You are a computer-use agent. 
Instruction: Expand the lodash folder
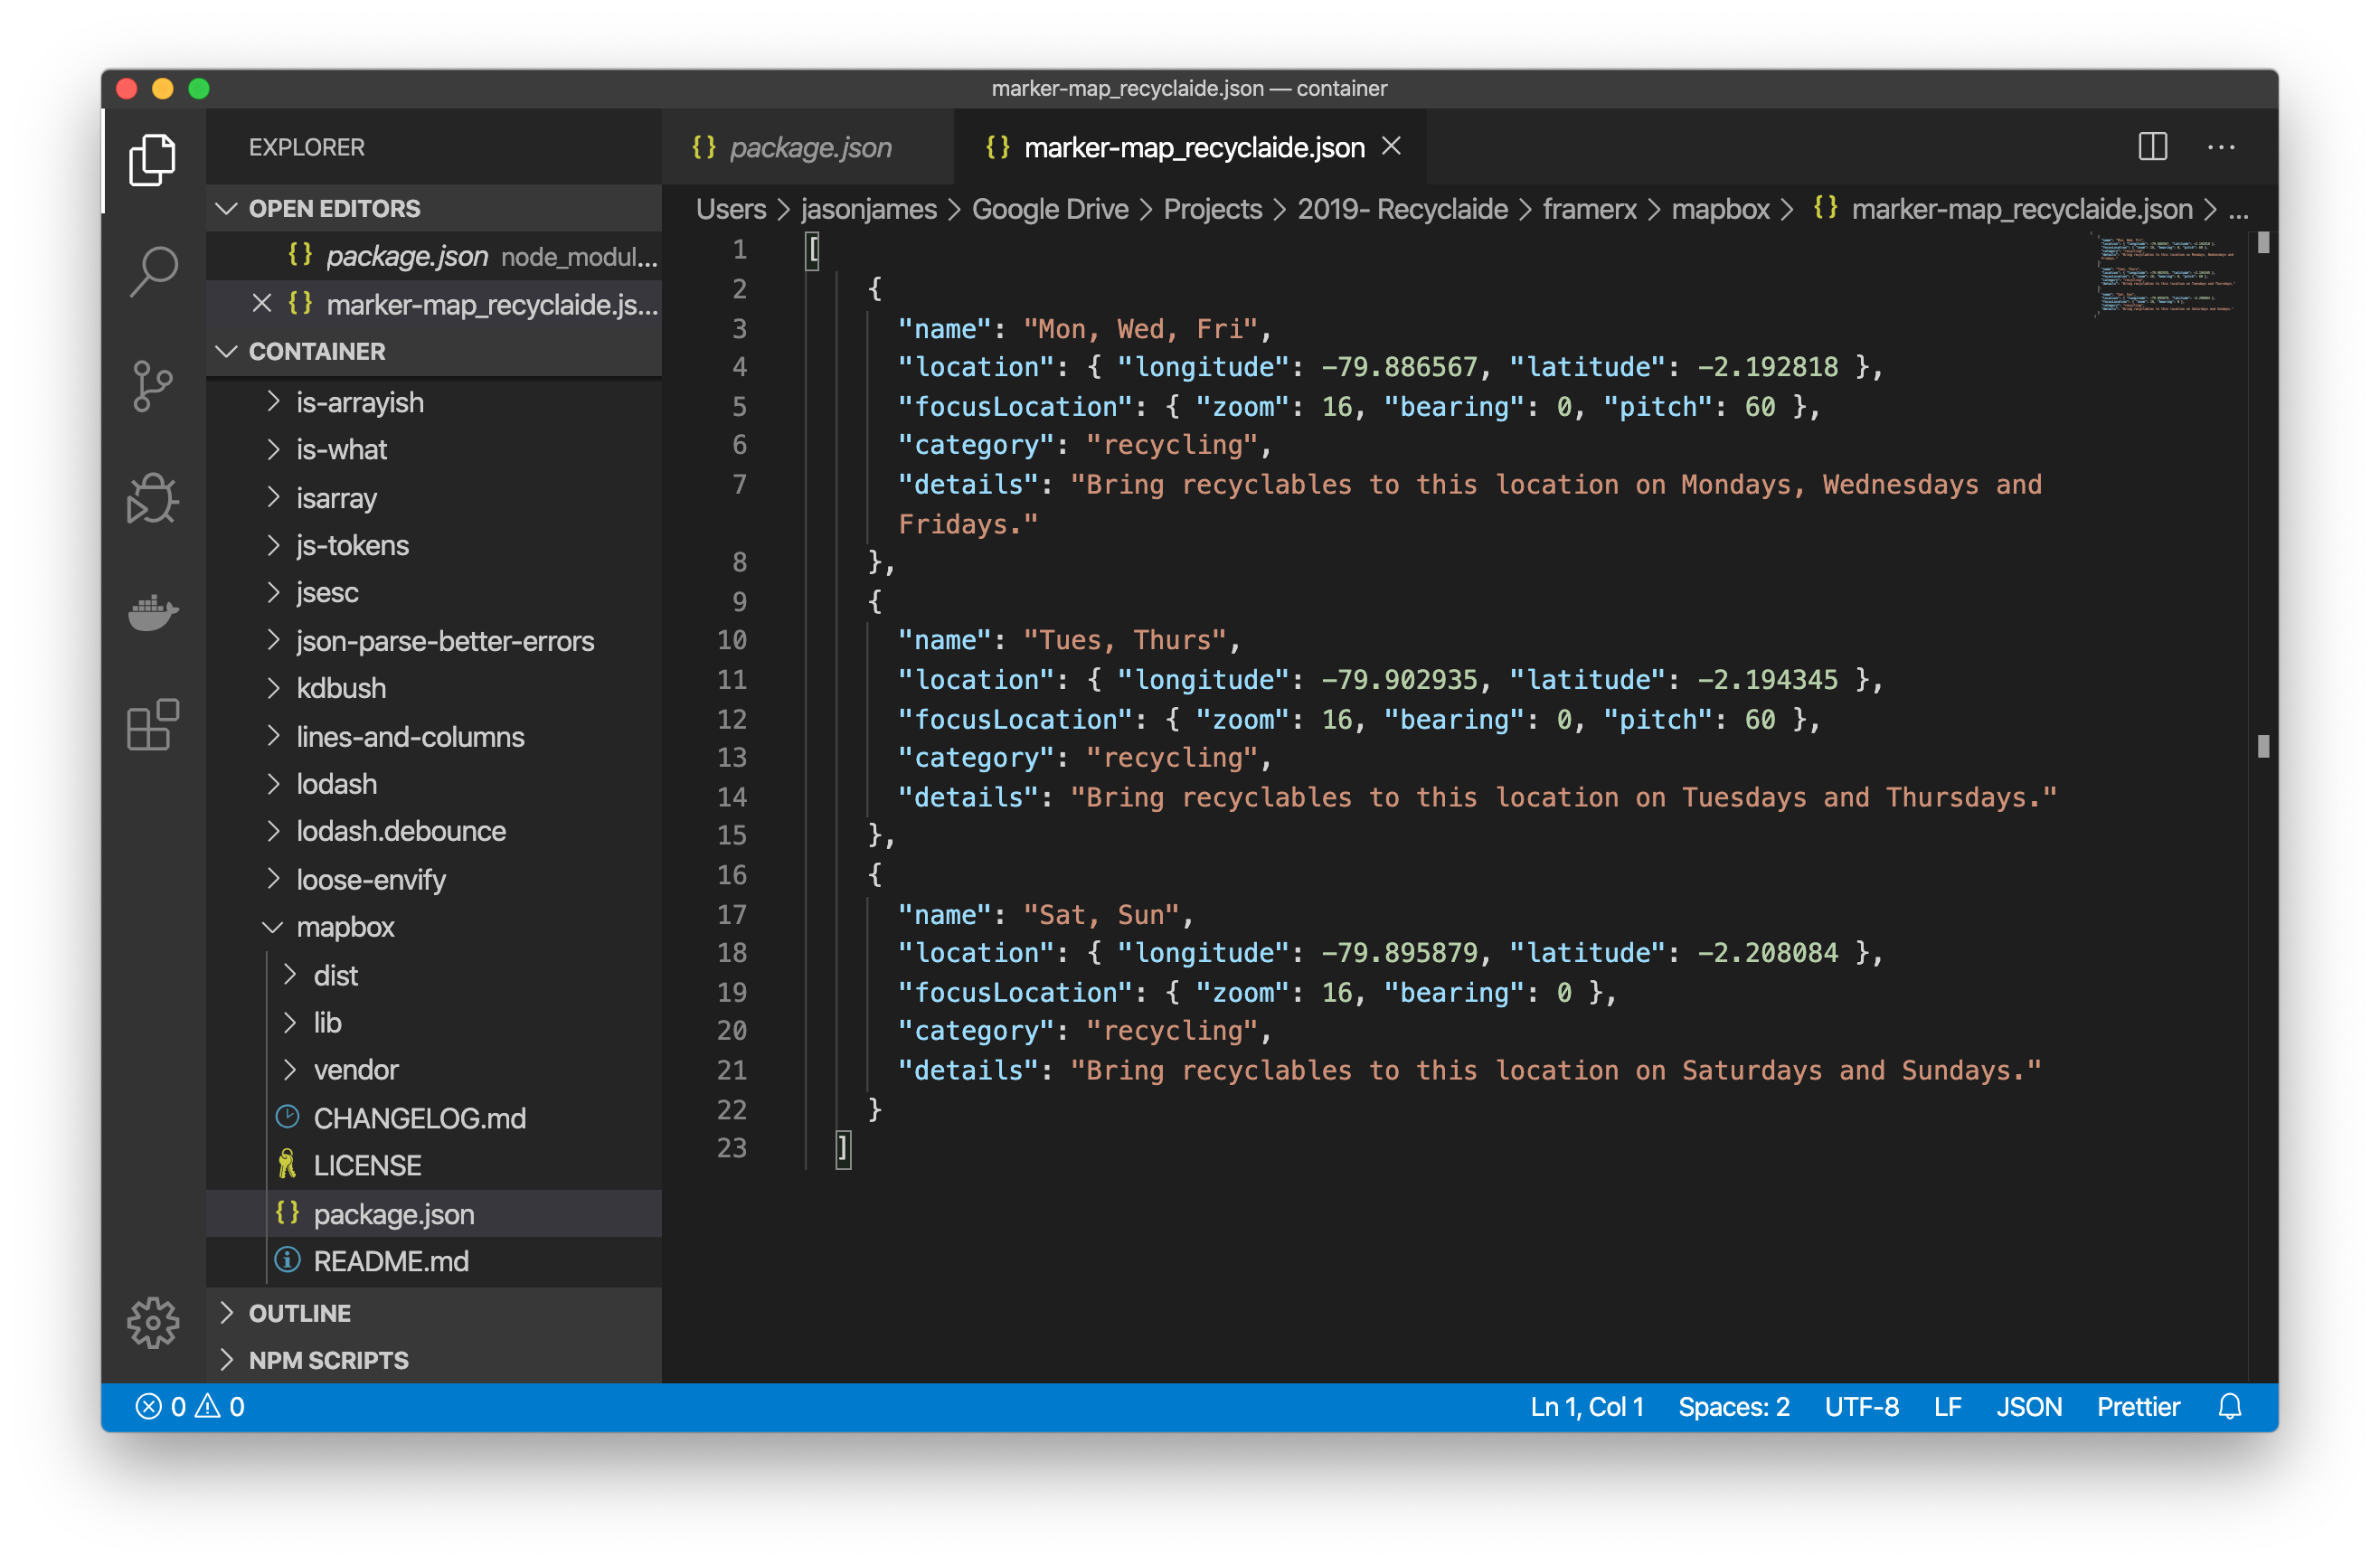pos(336,784)
